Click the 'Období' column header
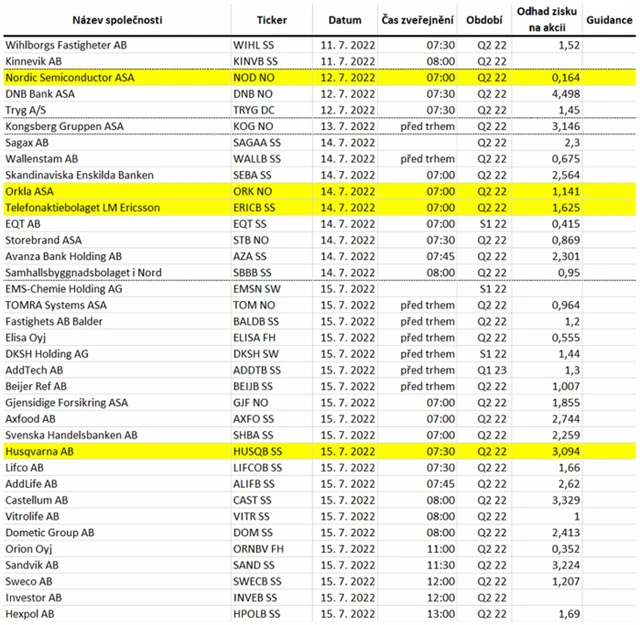 click(484, 20)
